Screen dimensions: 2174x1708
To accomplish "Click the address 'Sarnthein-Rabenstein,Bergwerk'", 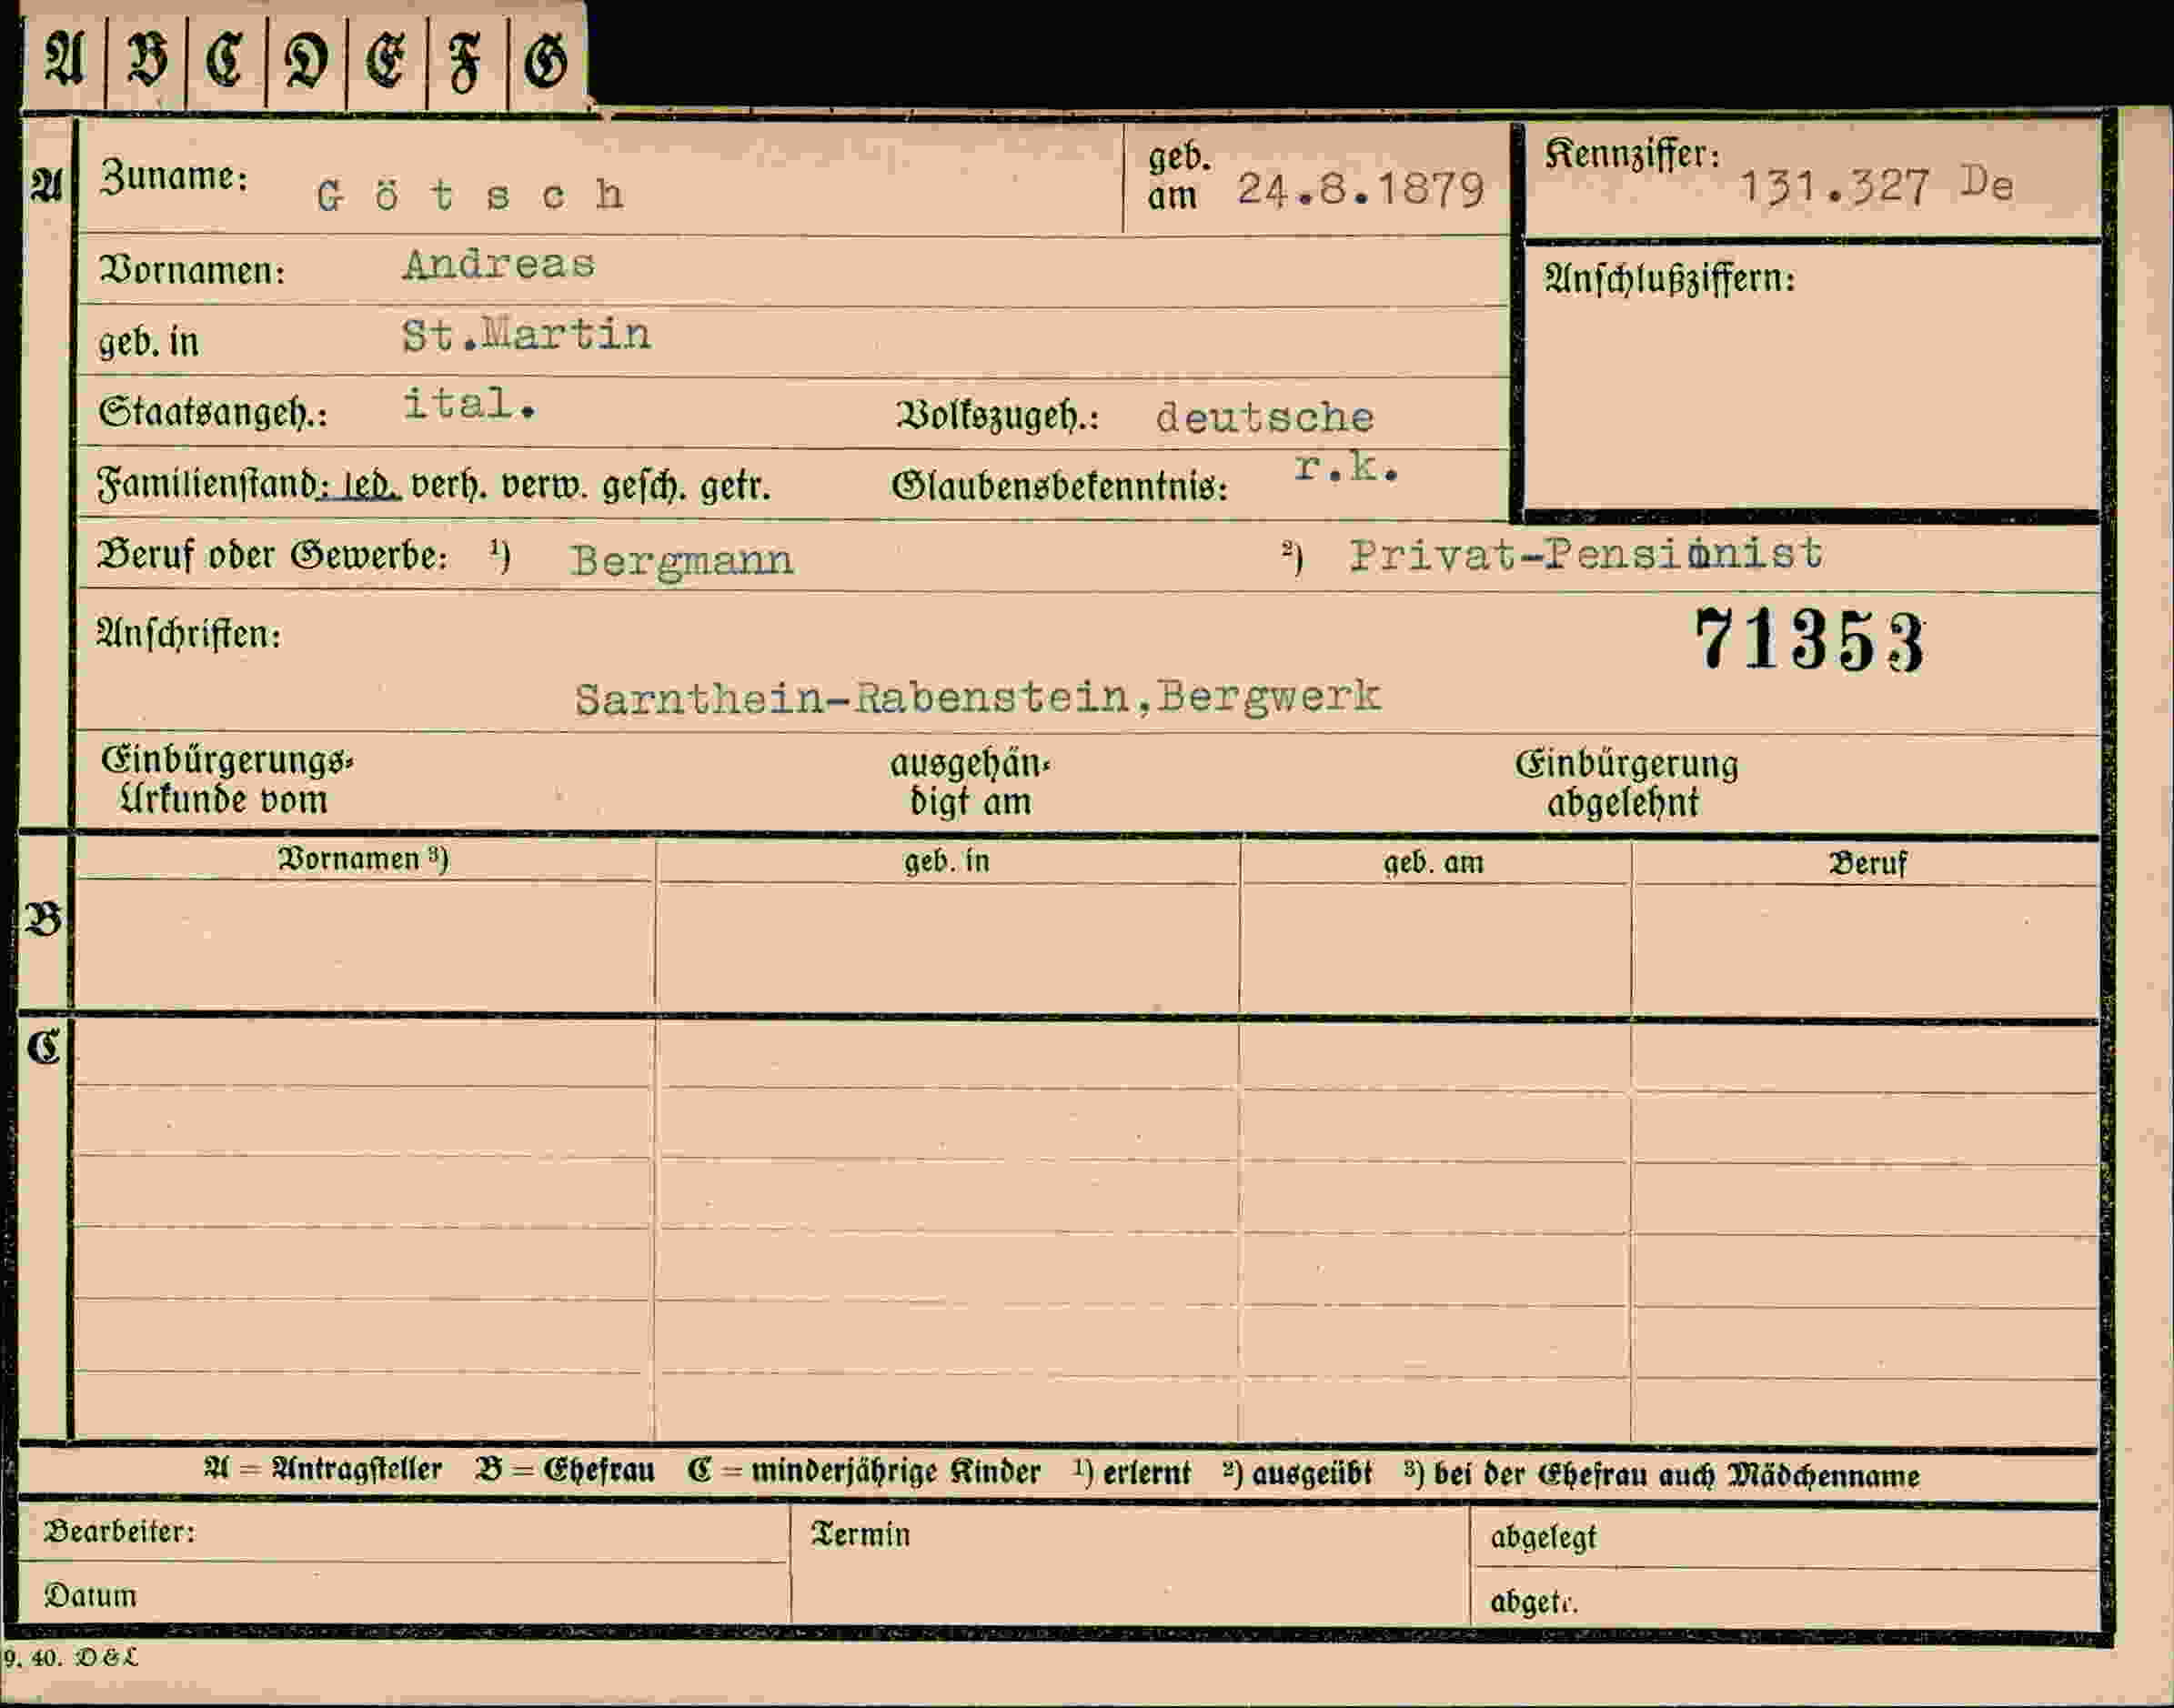I will (x=978, y=697).
